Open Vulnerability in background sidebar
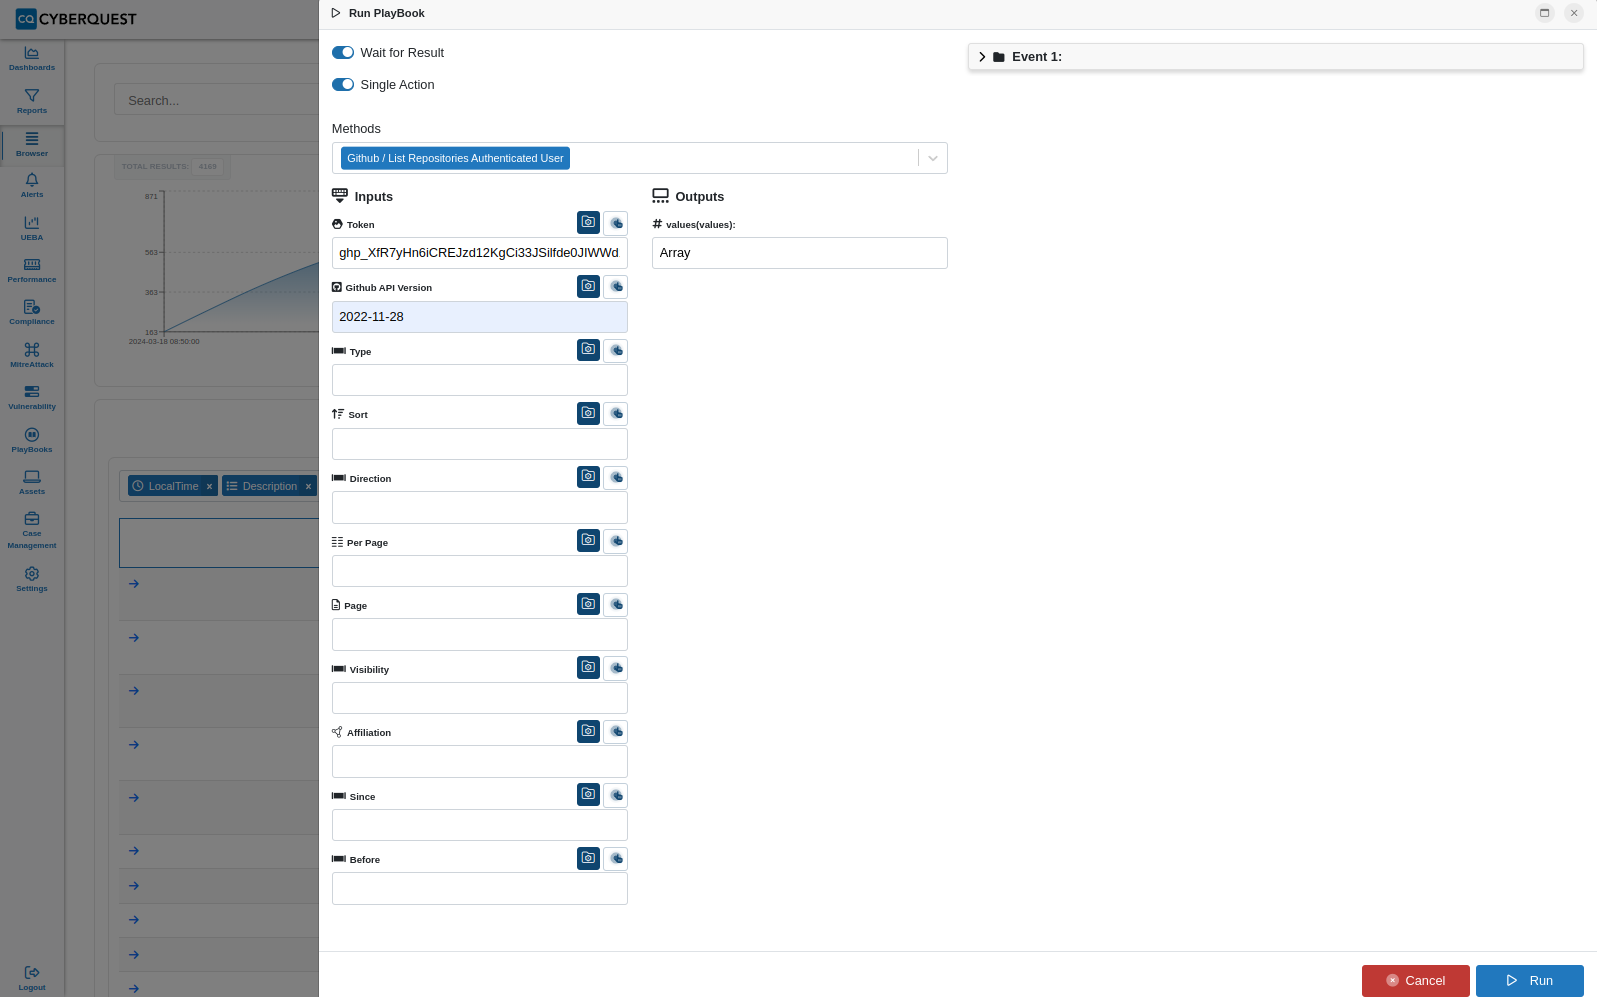 (32, 397)
